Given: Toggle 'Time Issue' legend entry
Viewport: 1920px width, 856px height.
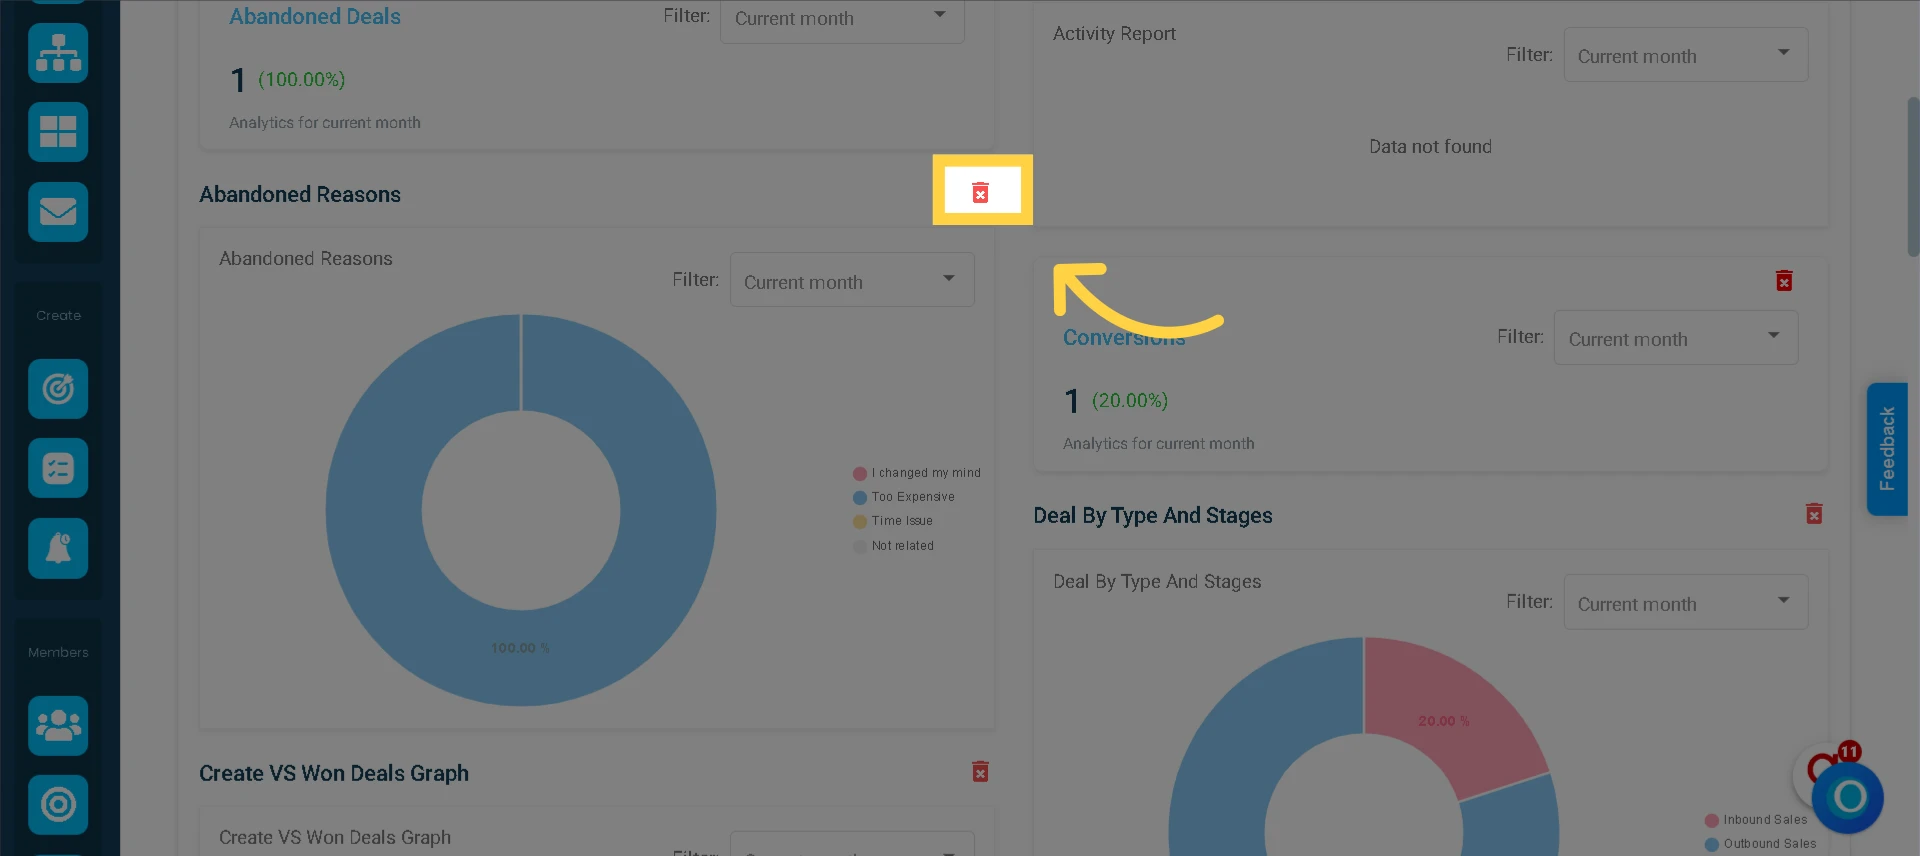Looking at the screenshot, I should (x=893, y=521).
